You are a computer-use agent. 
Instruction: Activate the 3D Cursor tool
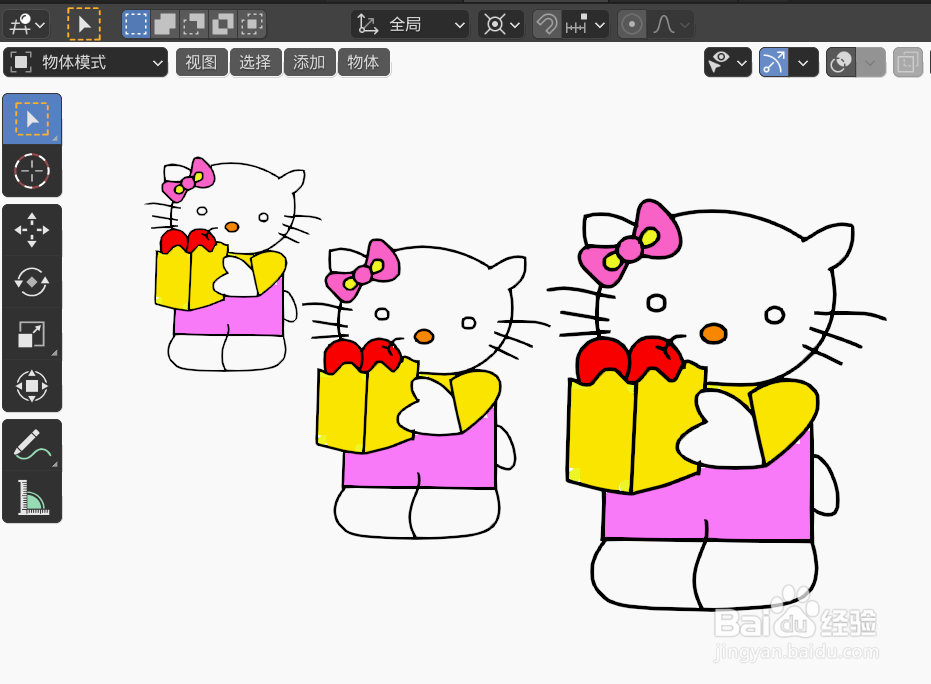[x=33, y=171]
